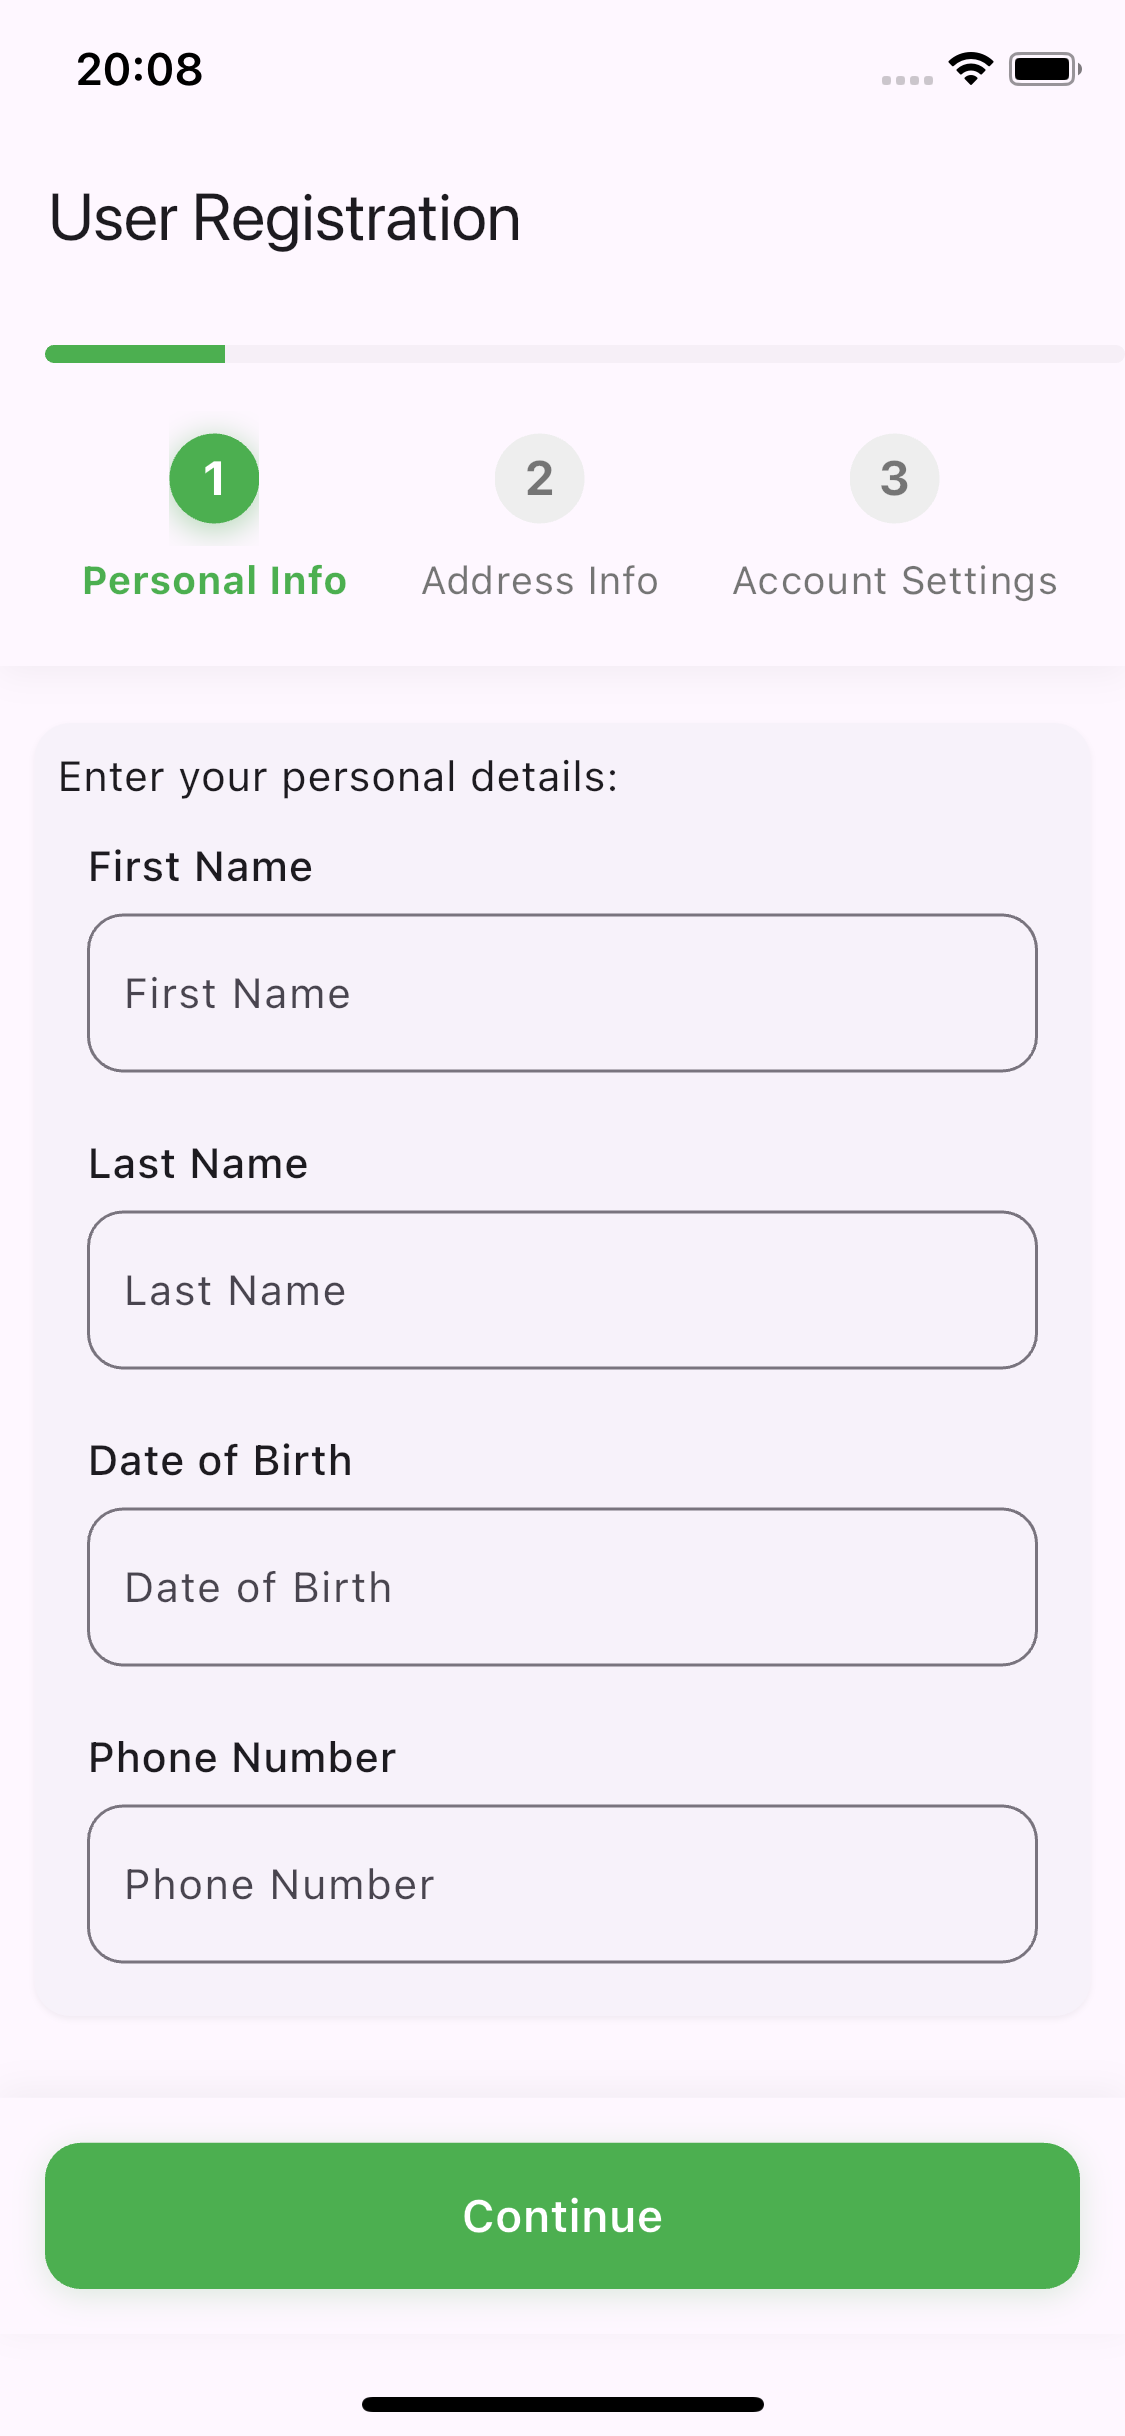Viewport: 1125px width, 2436px height.
Task: Click into the Last Name text field
Action: [562, 1290]
